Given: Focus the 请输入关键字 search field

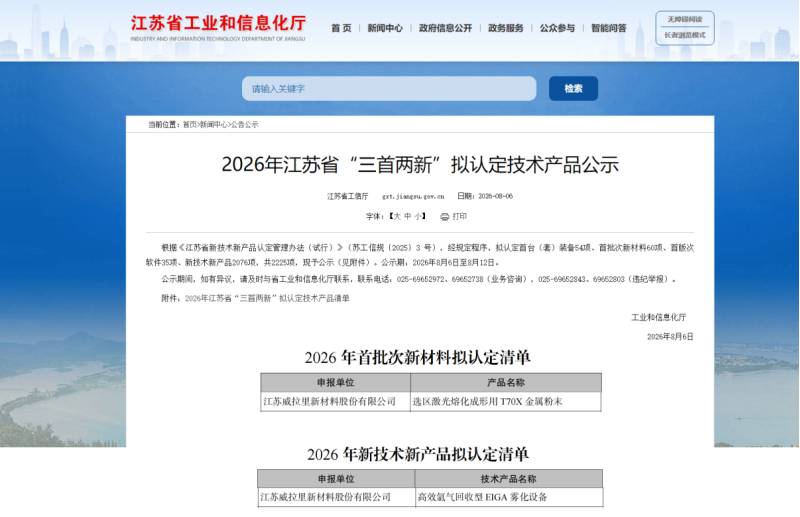Looking at the screenshot, I should click(x=389, y=89).
